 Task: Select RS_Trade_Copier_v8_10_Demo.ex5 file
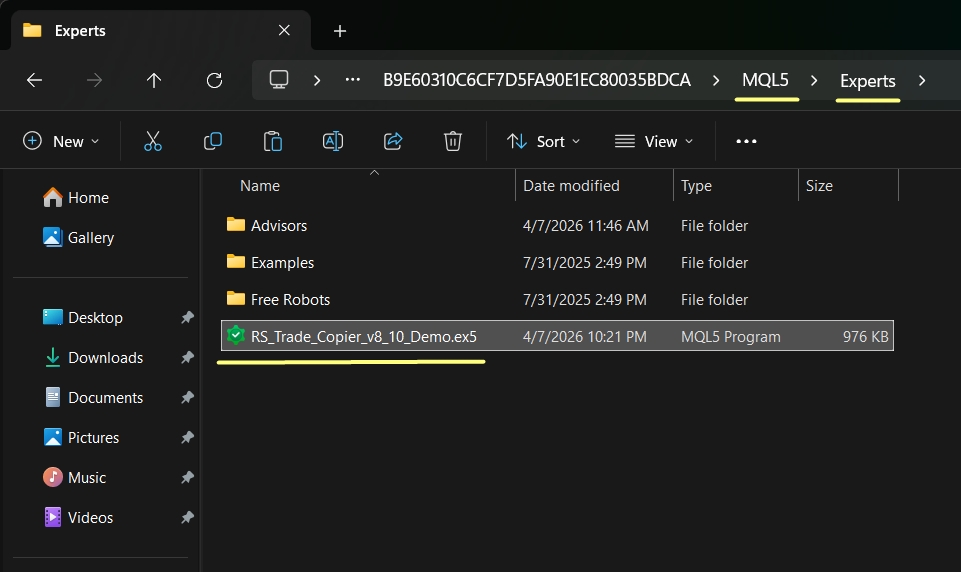tap(557, 336)
